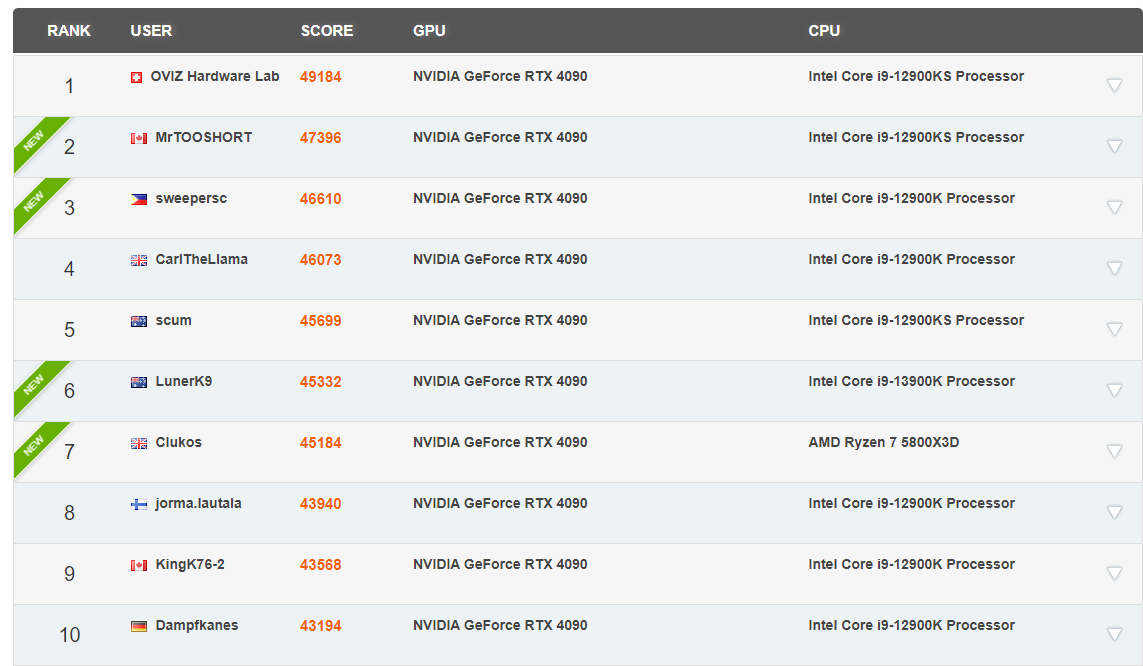Expand details arrow for OVIZ Hardware Lab row
Viewport: 1143px width, 666px height.
coord(1114,85)
